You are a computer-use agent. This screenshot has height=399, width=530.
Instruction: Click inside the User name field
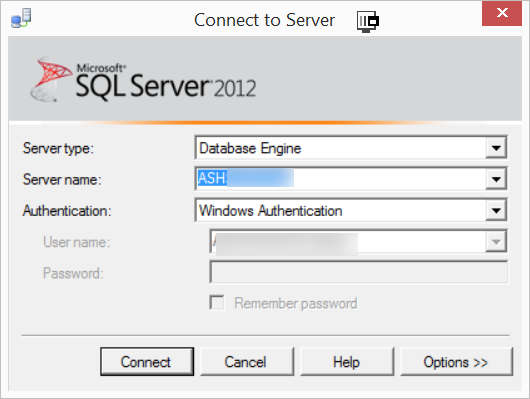tap(348, 241)
